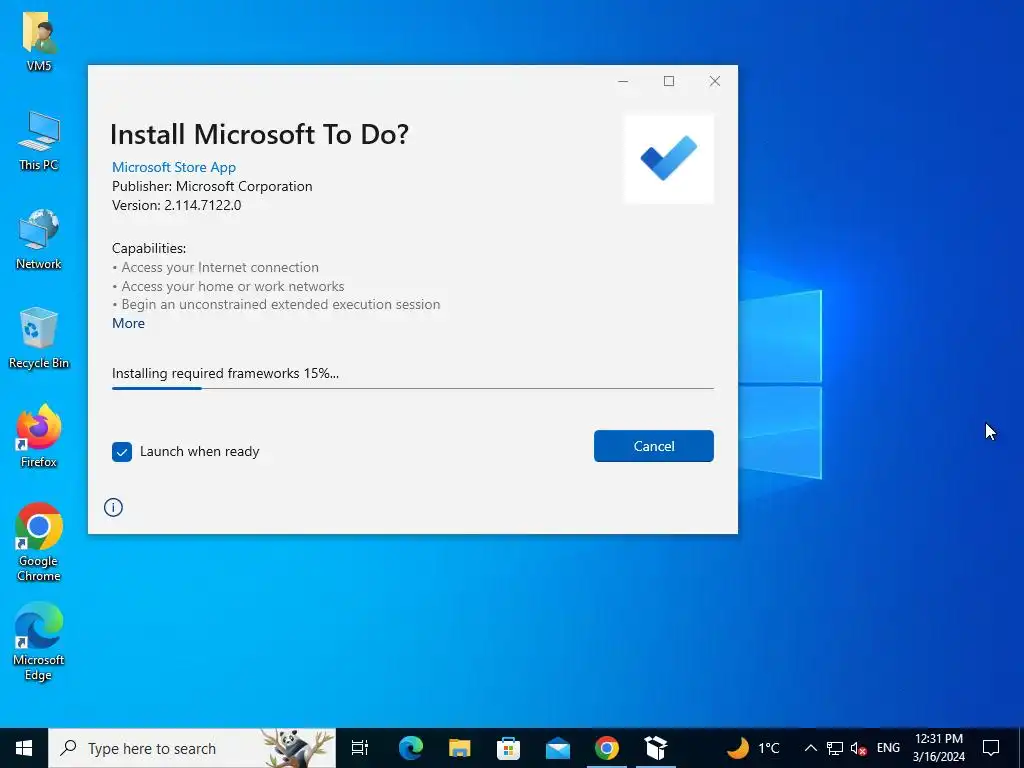The image size is (1024, 768).
Task: Select the Firefox desktop shortcut
Action: (x=39, y=436)
